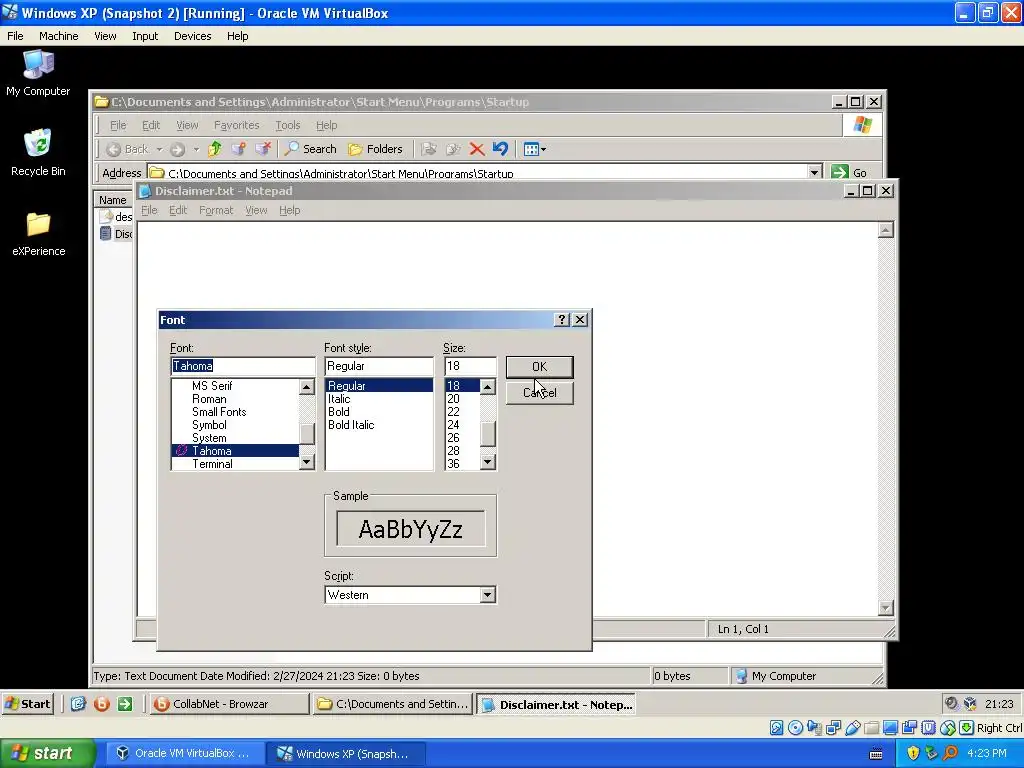Click the Font dialog help question button
Screen dimensions: 1024x768
562,319
